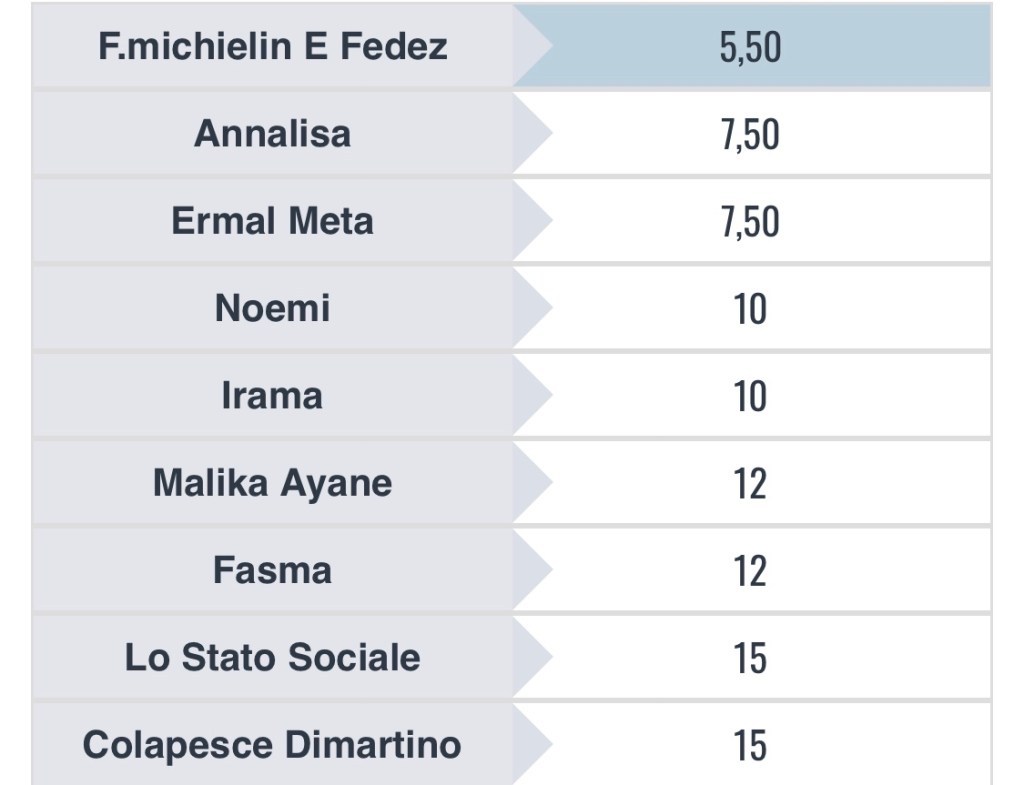The width and height of the screenshot is (1024, 785).
Task: Choose the 7,50 odds for Ermal Meta
Action: [750, 221]
